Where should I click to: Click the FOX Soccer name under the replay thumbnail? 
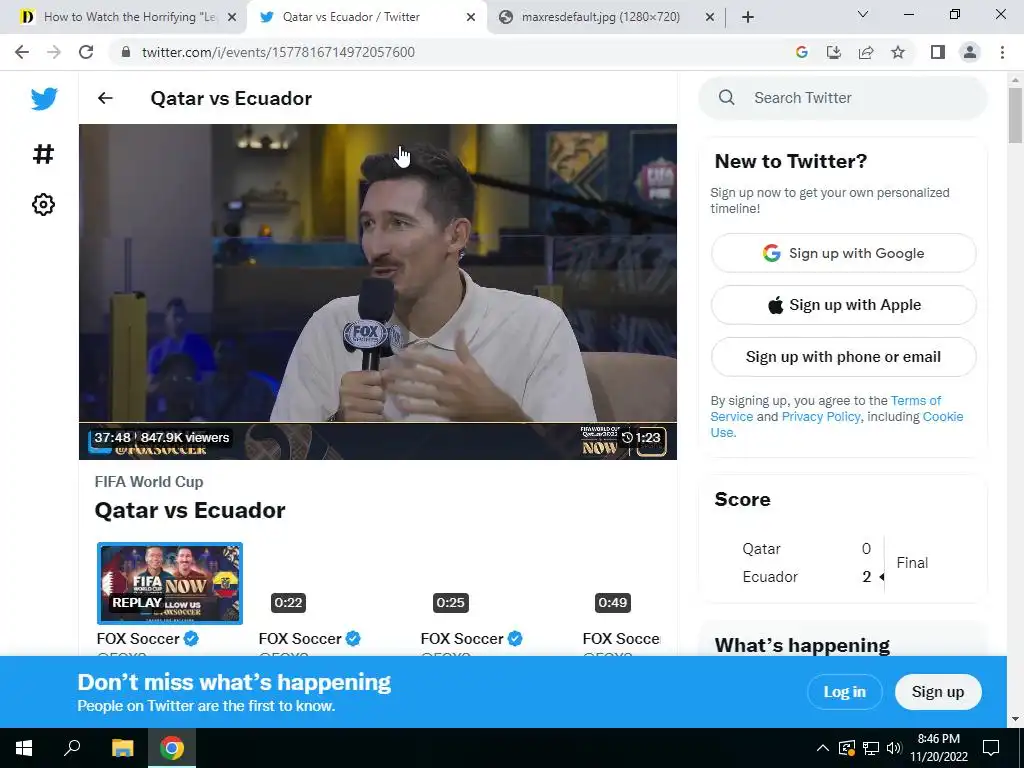pos(138,639)
